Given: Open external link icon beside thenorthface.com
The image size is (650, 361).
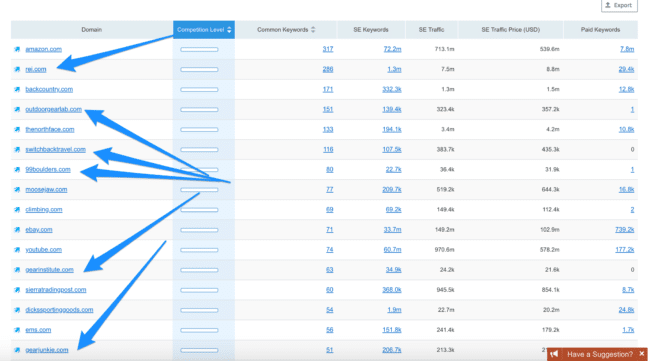Looking at the screenshot, I should click(17, 130).
